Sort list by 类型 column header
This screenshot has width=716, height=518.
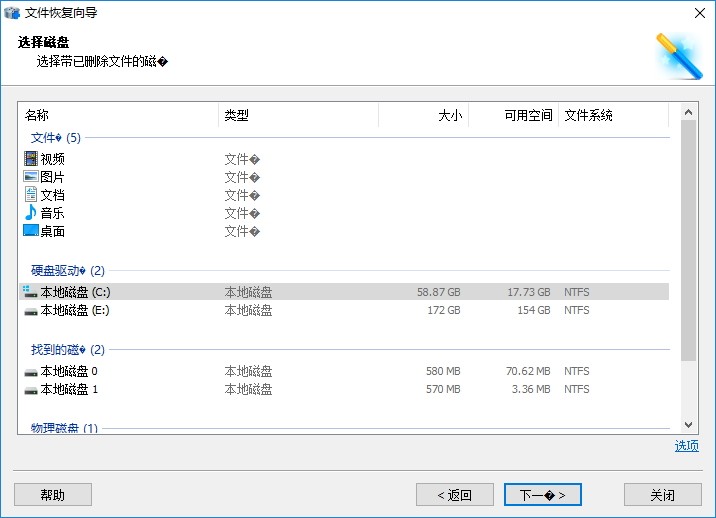299,115
